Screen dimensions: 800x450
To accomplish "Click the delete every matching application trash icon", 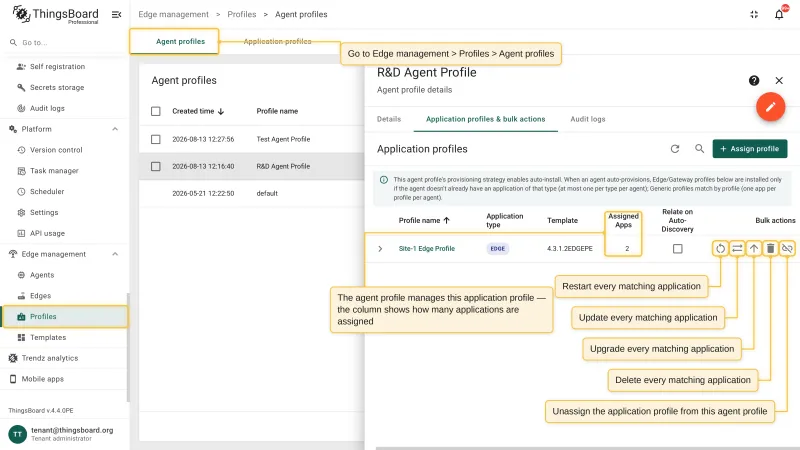I will [x=770, y=248].
